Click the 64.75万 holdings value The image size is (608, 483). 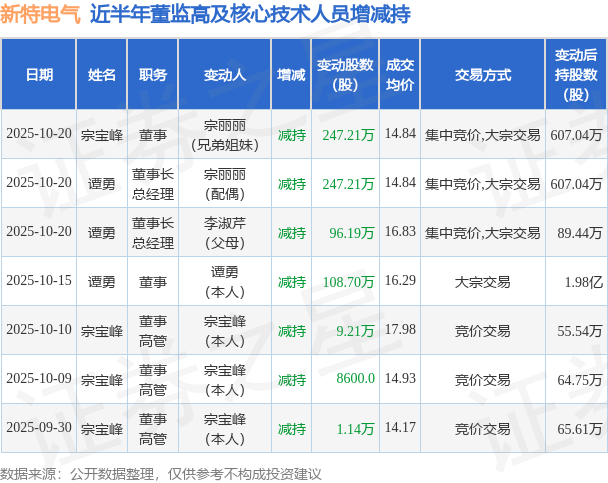tap(580, 380)
